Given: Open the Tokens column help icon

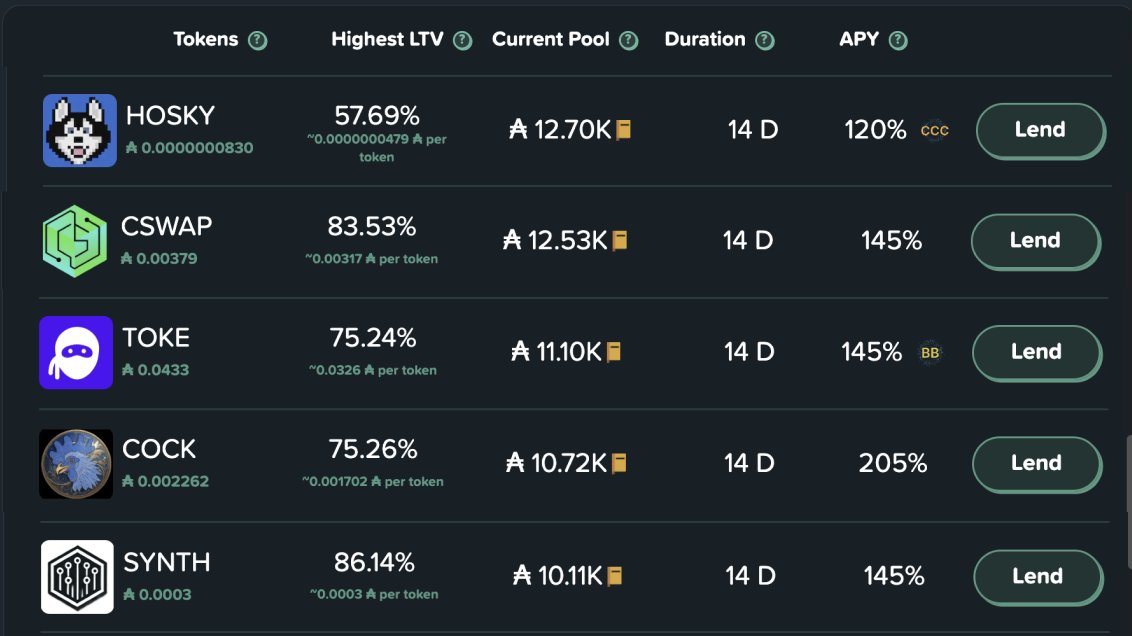Looking at the screenshot, I should coord(257,40).
